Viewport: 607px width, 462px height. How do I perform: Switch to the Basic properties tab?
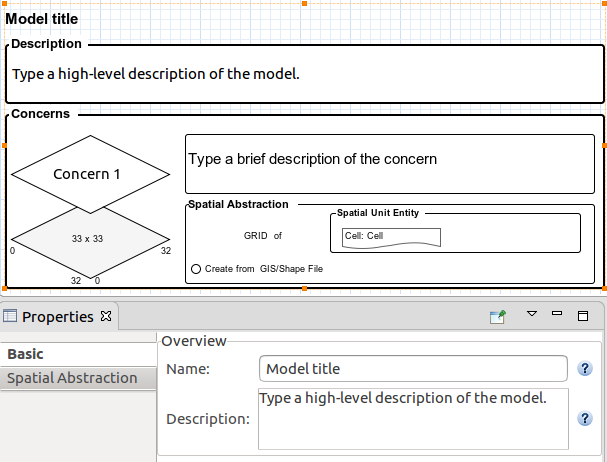(x=26, y=354)
